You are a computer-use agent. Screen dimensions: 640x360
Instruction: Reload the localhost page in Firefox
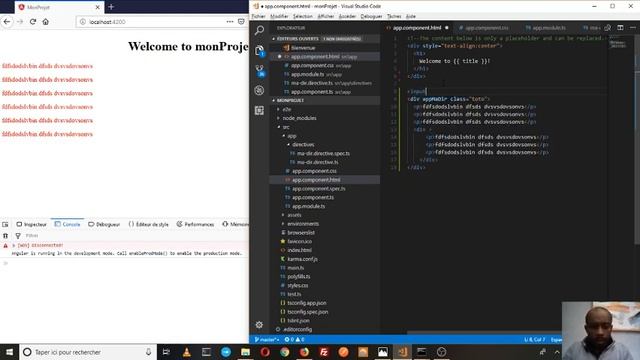pos(33,22)
